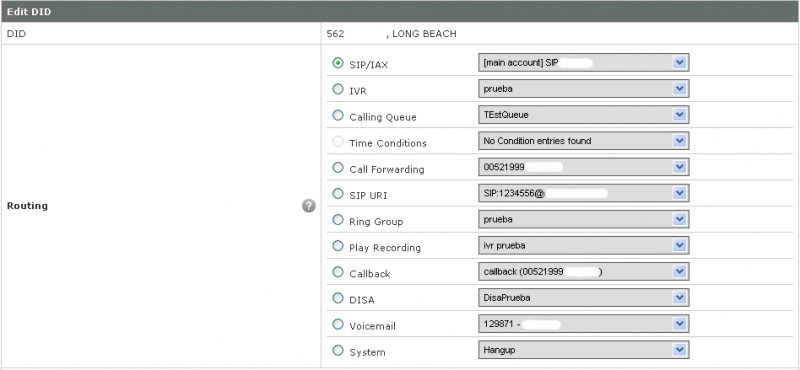Open the Call Forwarding number dropdown
Image resolution: width=800 pixels, height=370 pixels.
(584, 167)
